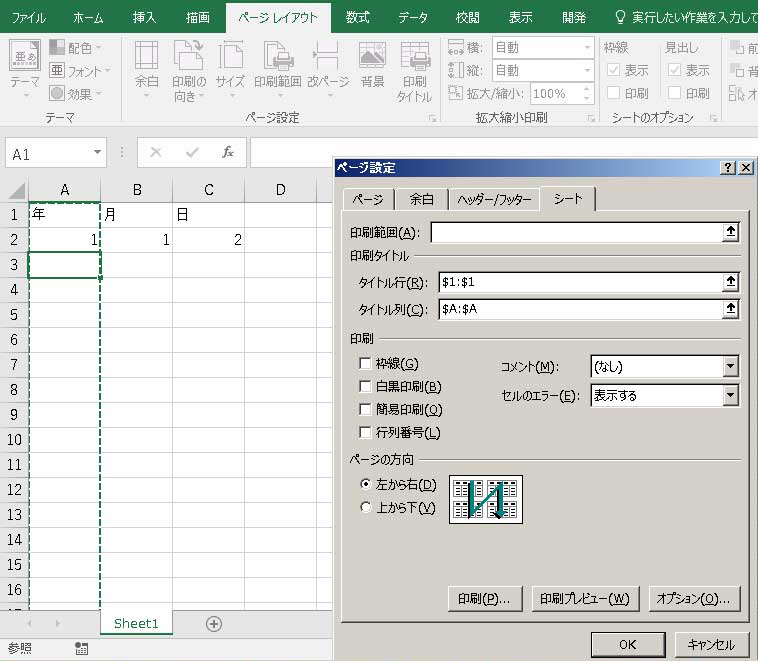Click inside the 印刷範囲(A) input field
Screen dimensions: 758x662
576,232
